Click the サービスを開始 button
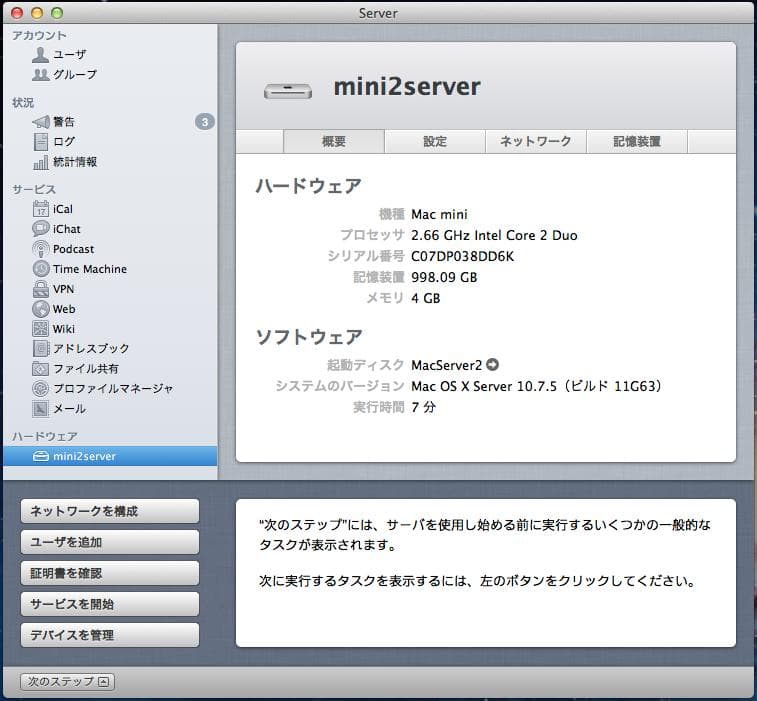The image size is (757, 701). click(x=110, y=604)
